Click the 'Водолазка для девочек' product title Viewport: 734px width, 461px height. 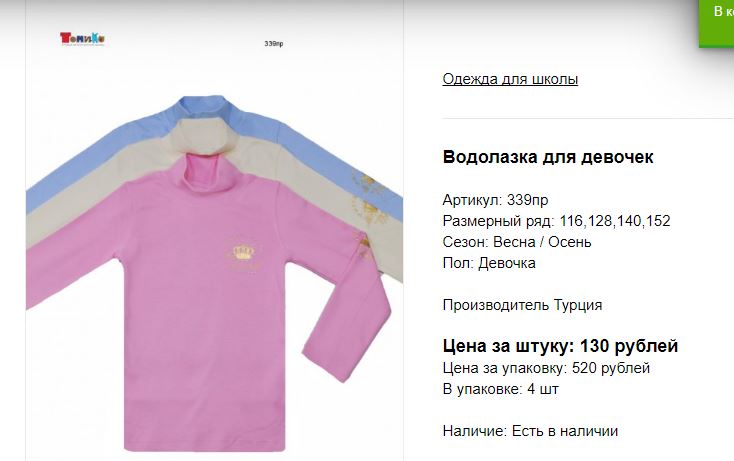(x=548, y=157)
